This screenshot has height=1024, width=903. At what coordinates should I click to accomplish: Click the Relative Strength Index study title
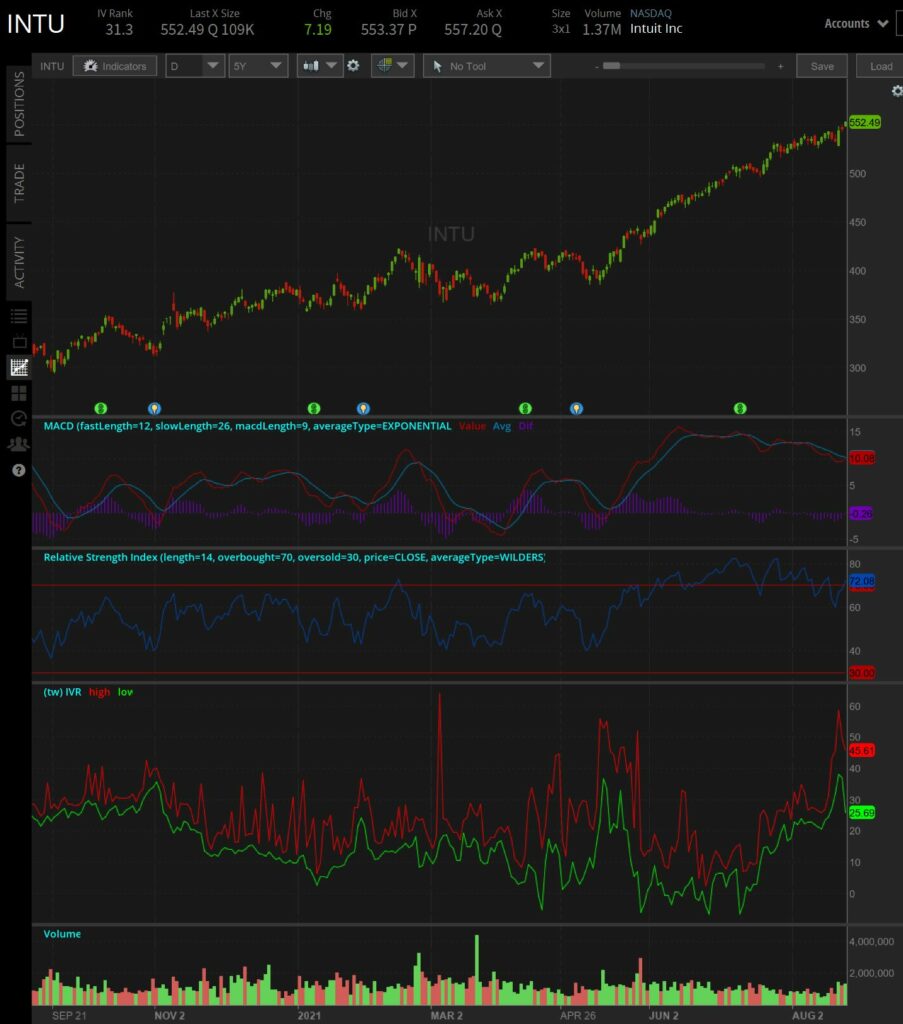(294, 557)
